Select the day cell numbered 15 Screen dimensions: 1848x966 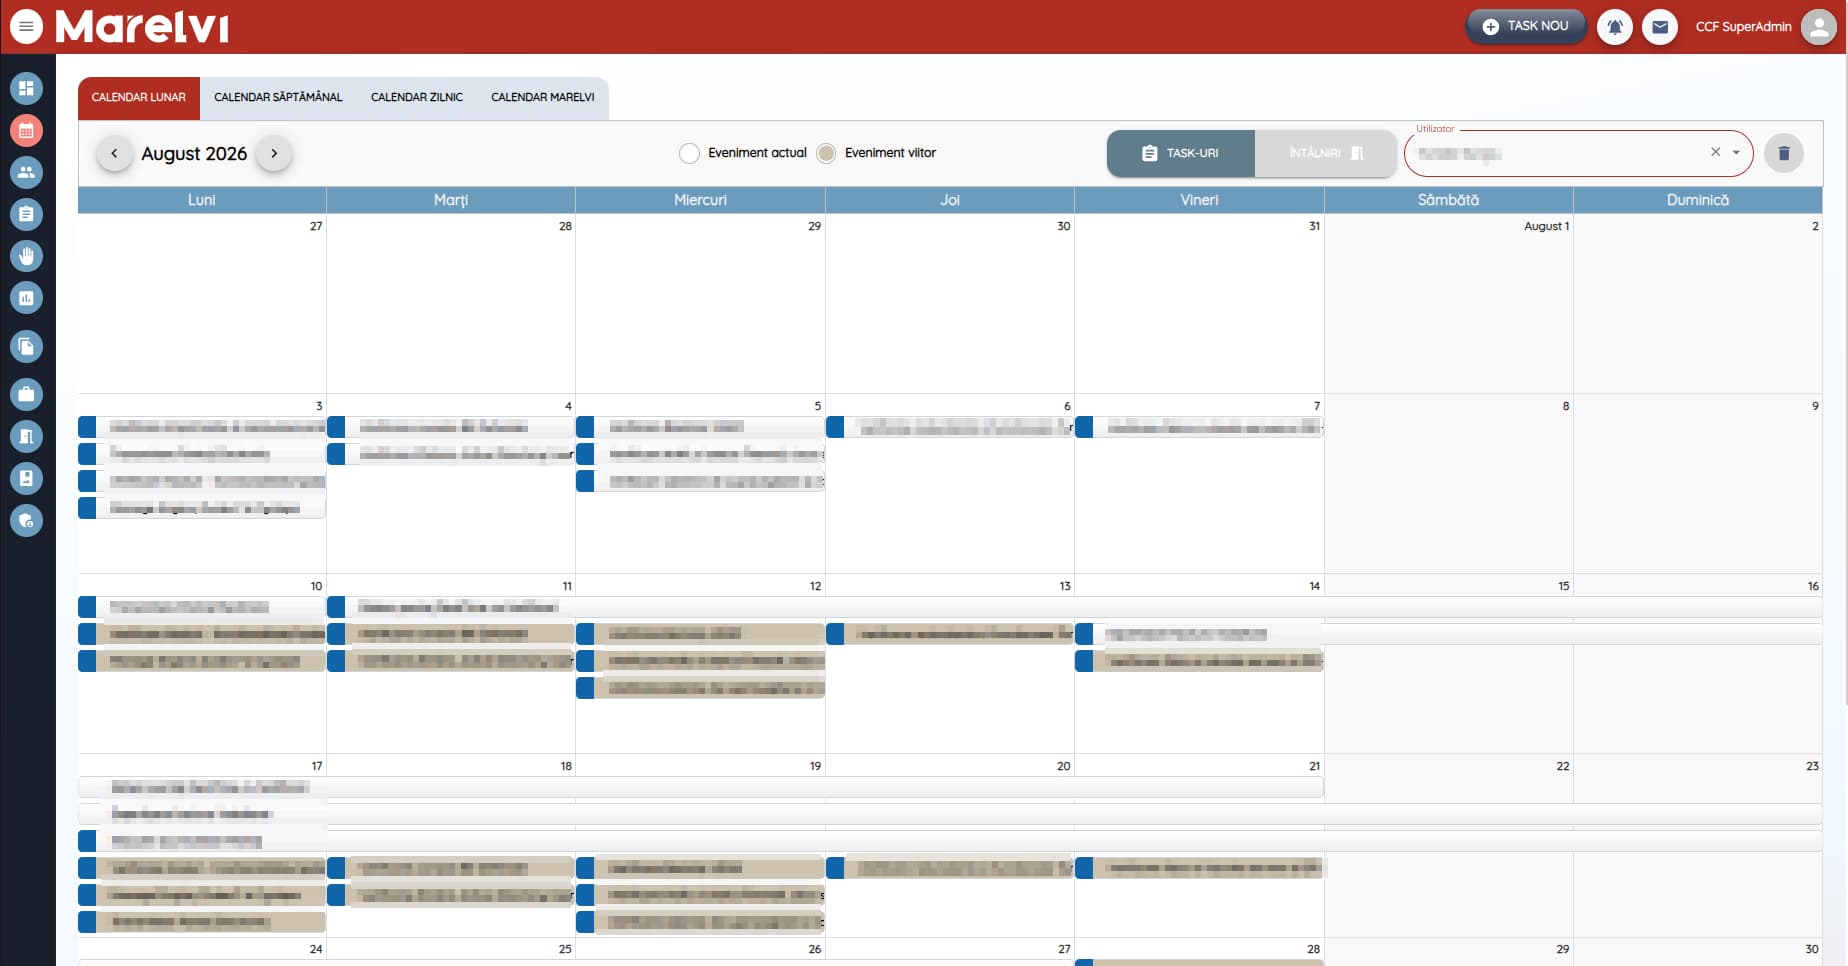tap(1449, 664)
